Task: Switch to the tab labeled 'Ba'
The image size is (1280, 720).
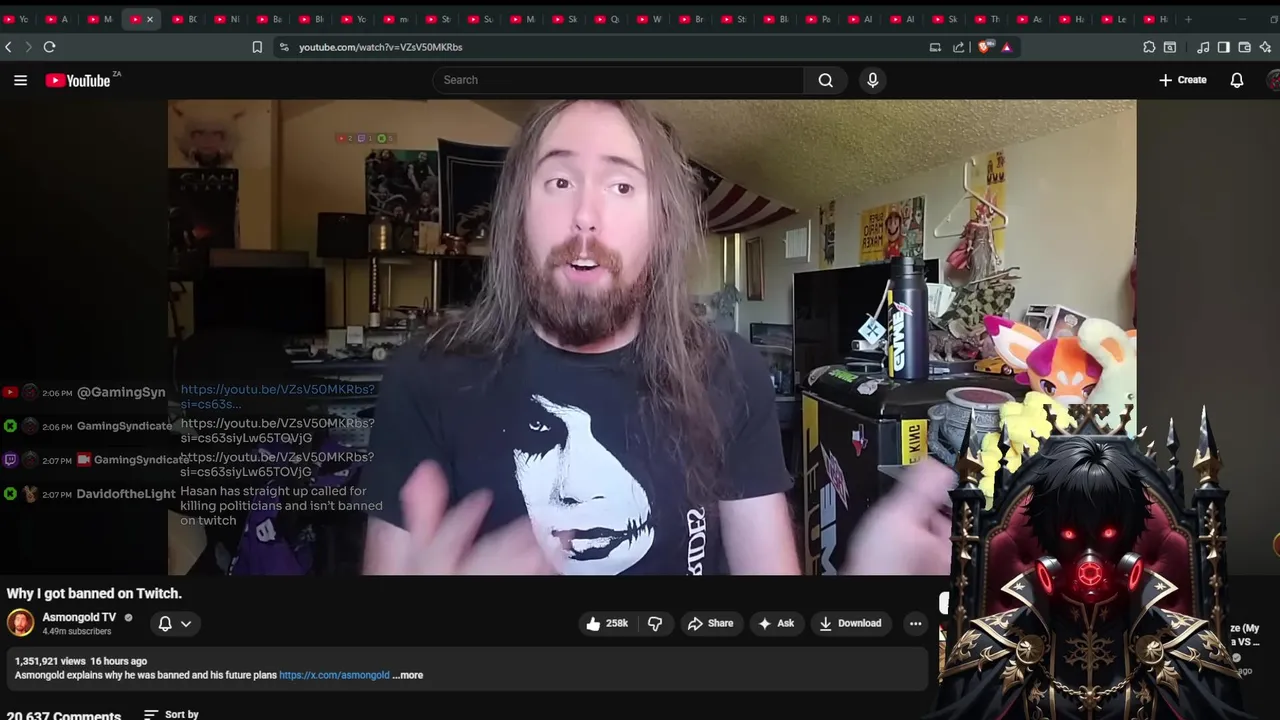Action: point(268,19)
